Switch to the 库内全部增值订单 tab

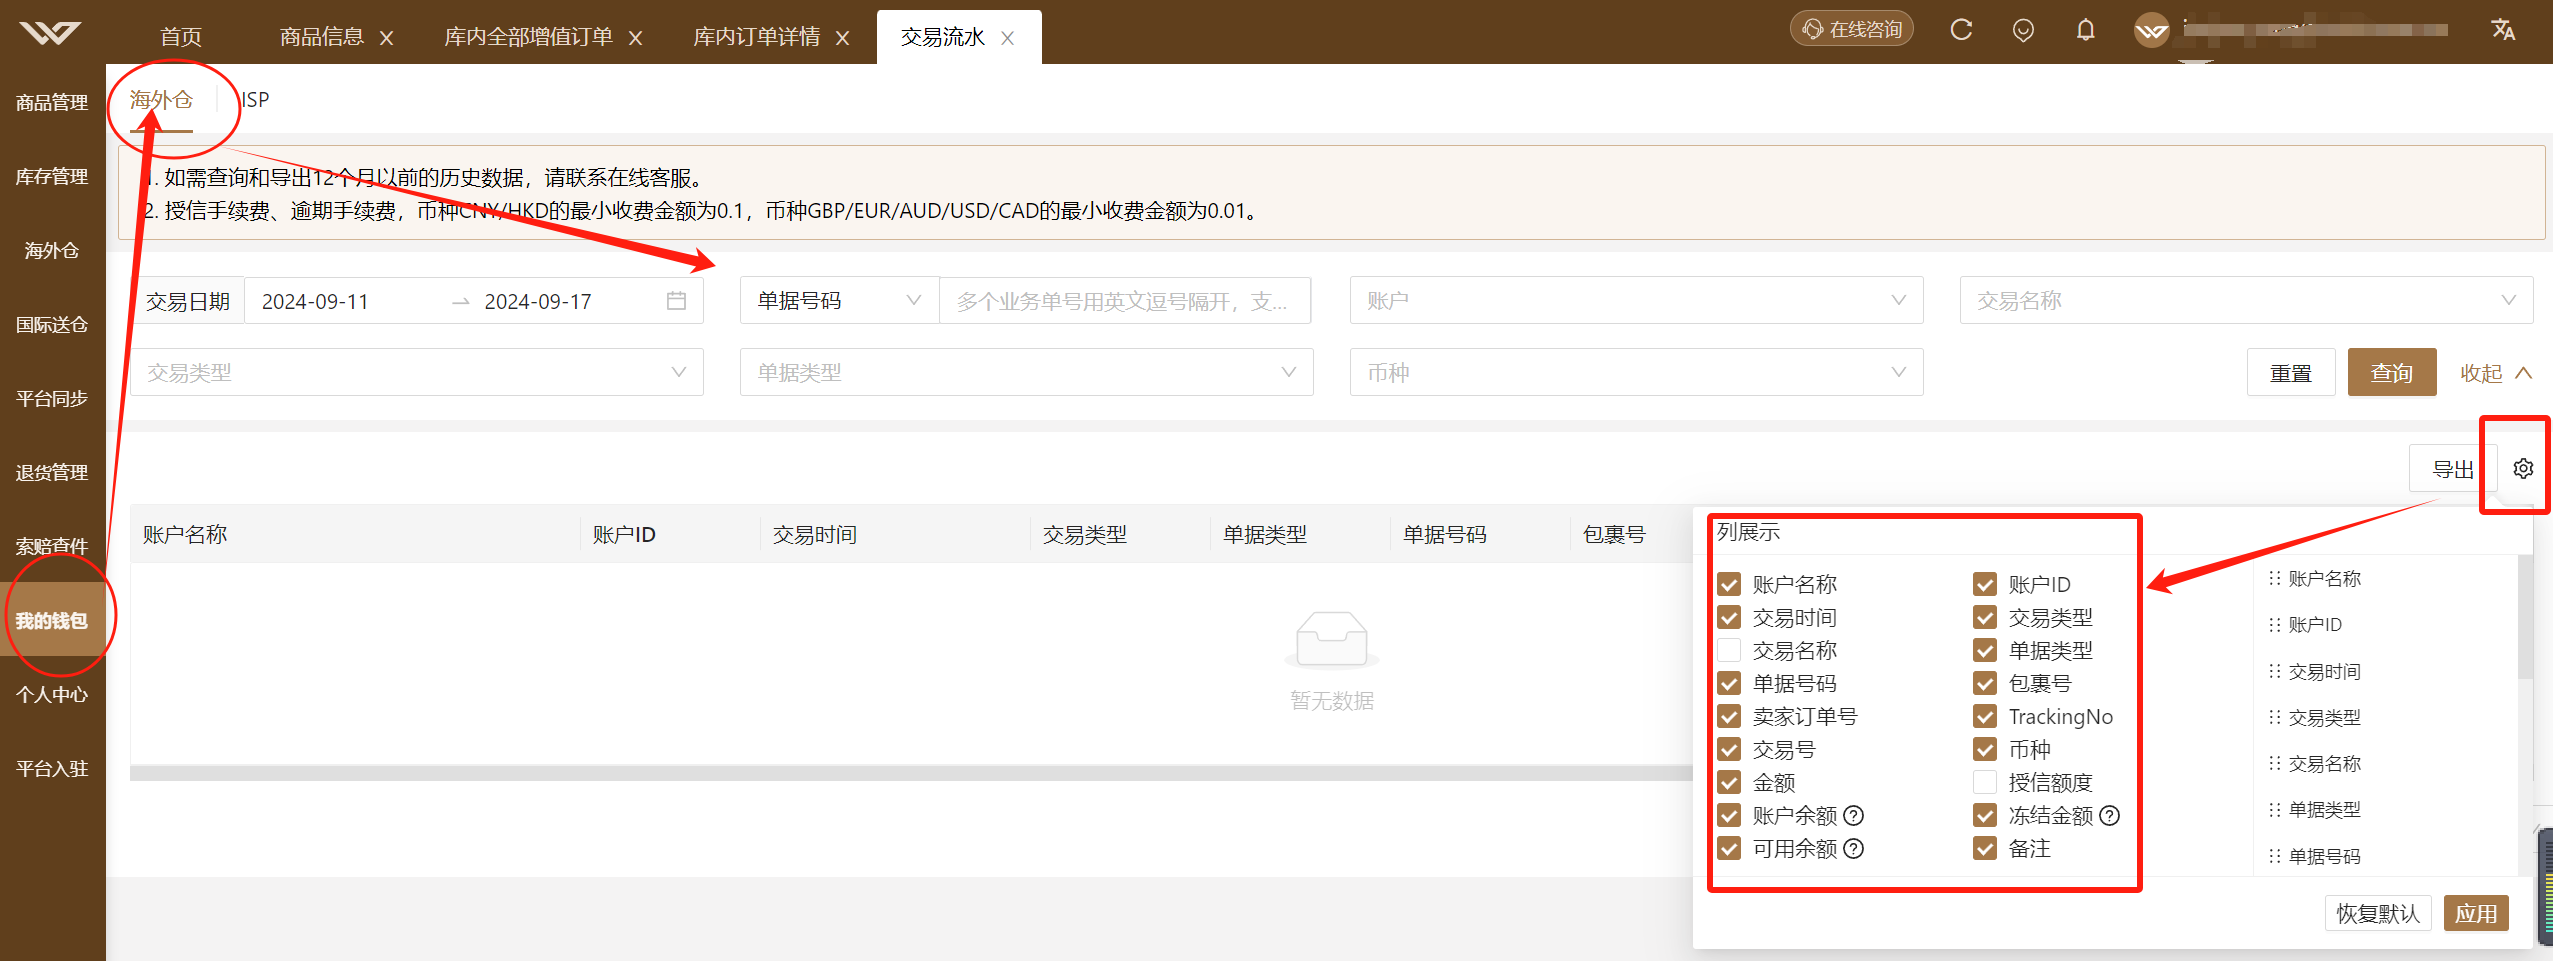tap(528, 37)
